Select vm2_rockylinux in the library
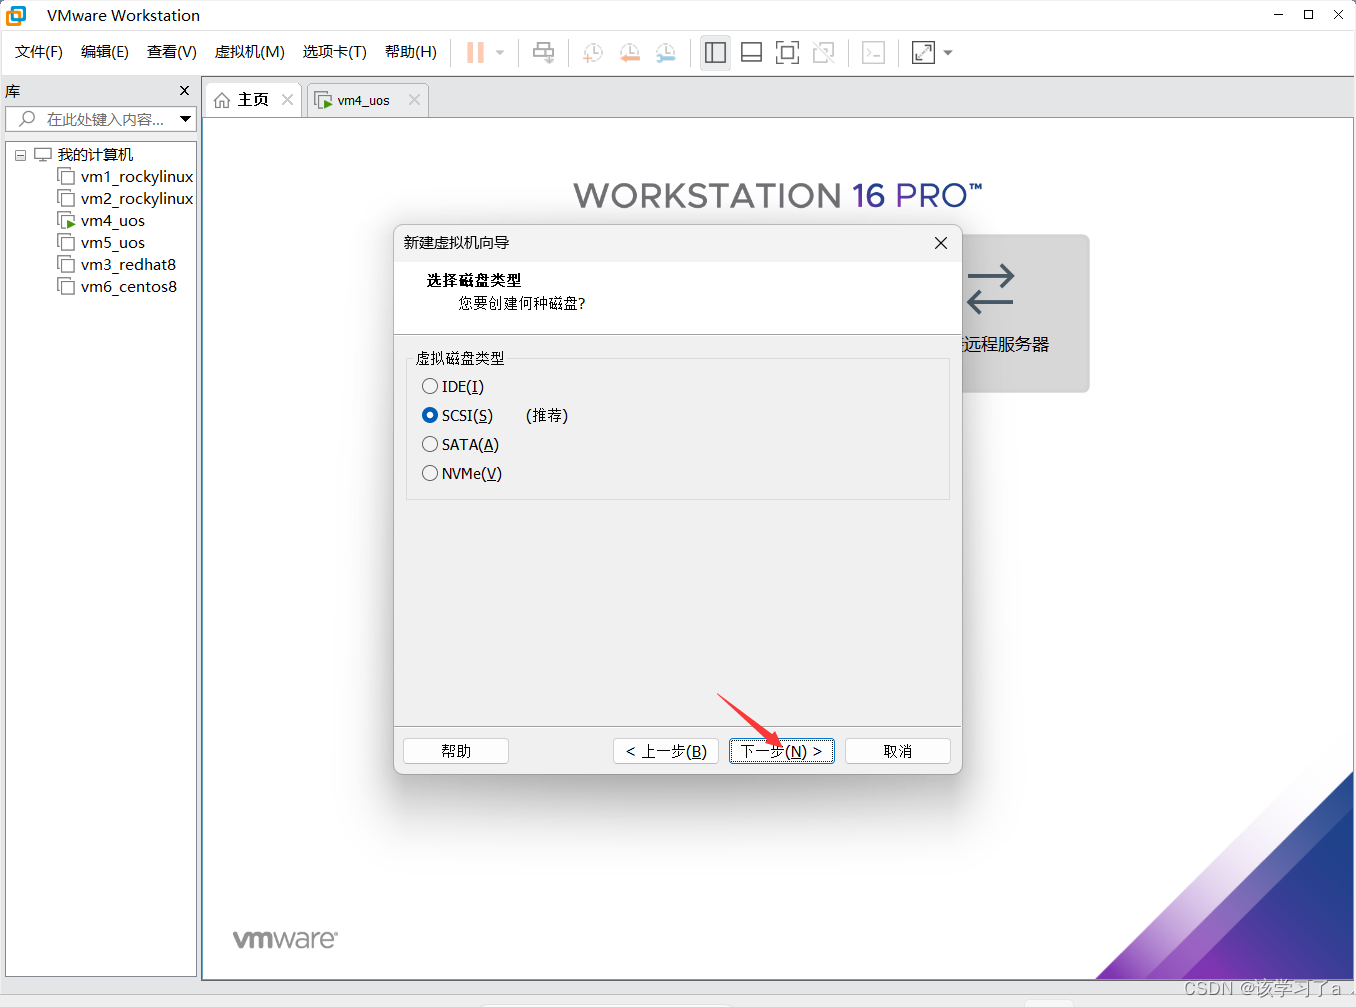Viewport: 1356px width, 1007px height. pyautogui.click(x=137, y=199)
